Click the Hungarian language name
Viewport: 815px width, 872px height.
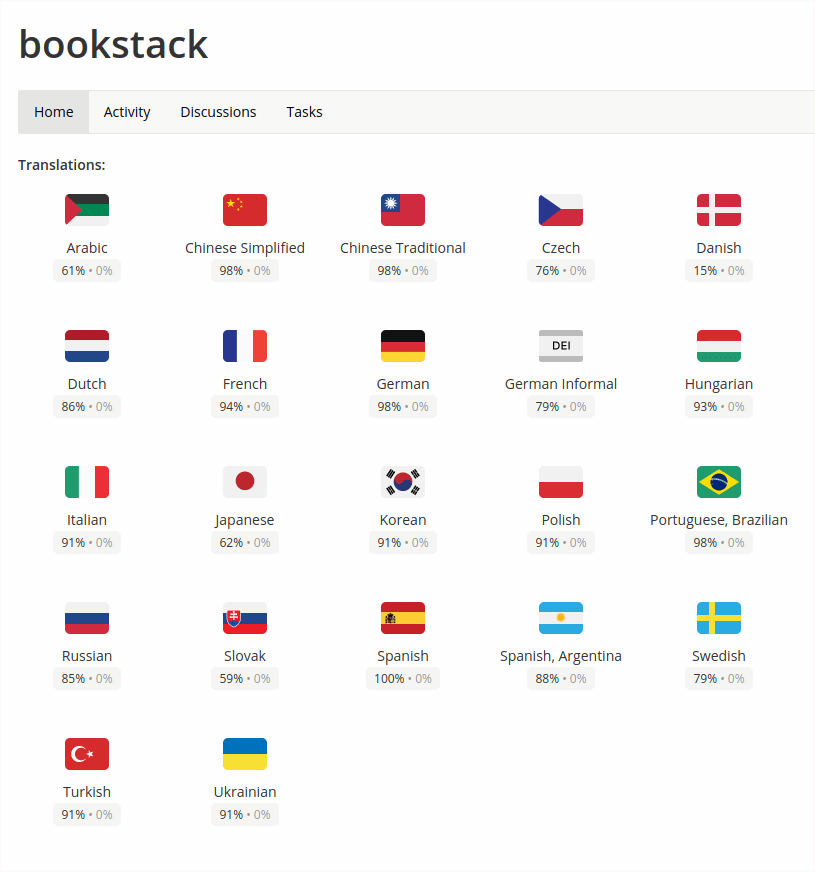(x=718, y=384)
